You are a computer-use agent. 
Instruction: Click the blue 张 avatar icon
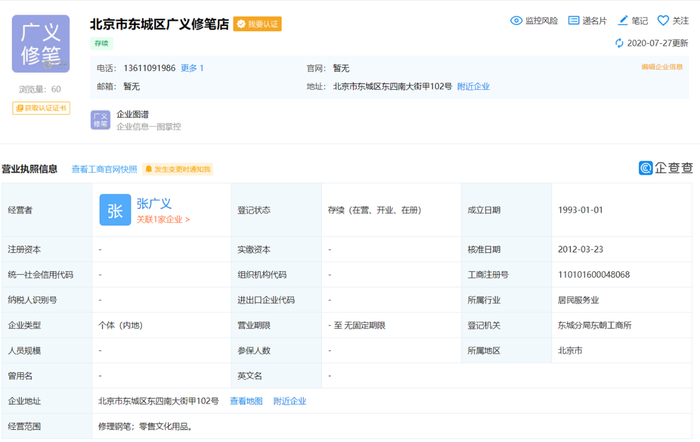click(x=114, y=211)
